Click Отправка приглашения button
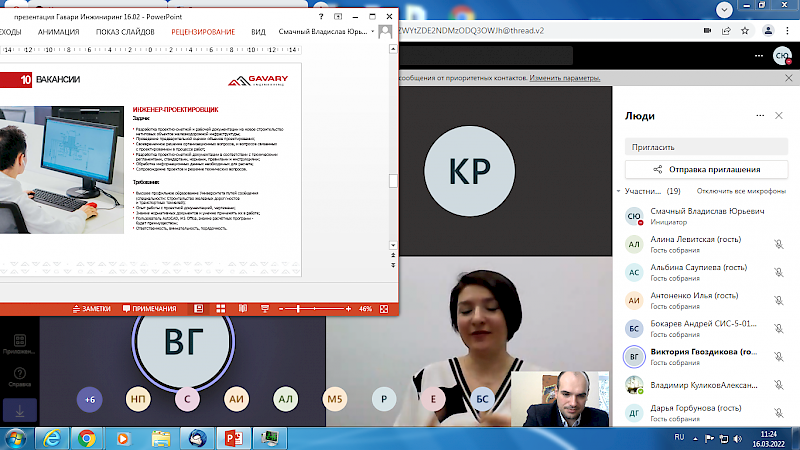 (705, 170)
